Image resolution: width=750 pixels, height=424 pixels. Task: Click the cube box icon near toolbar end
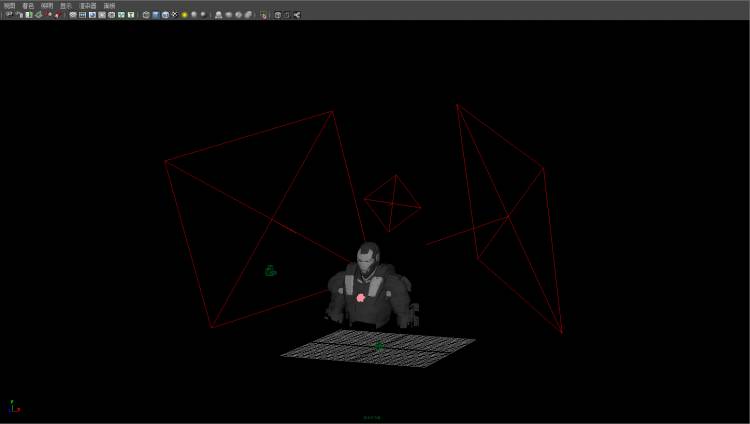click(x=277, y=15)
